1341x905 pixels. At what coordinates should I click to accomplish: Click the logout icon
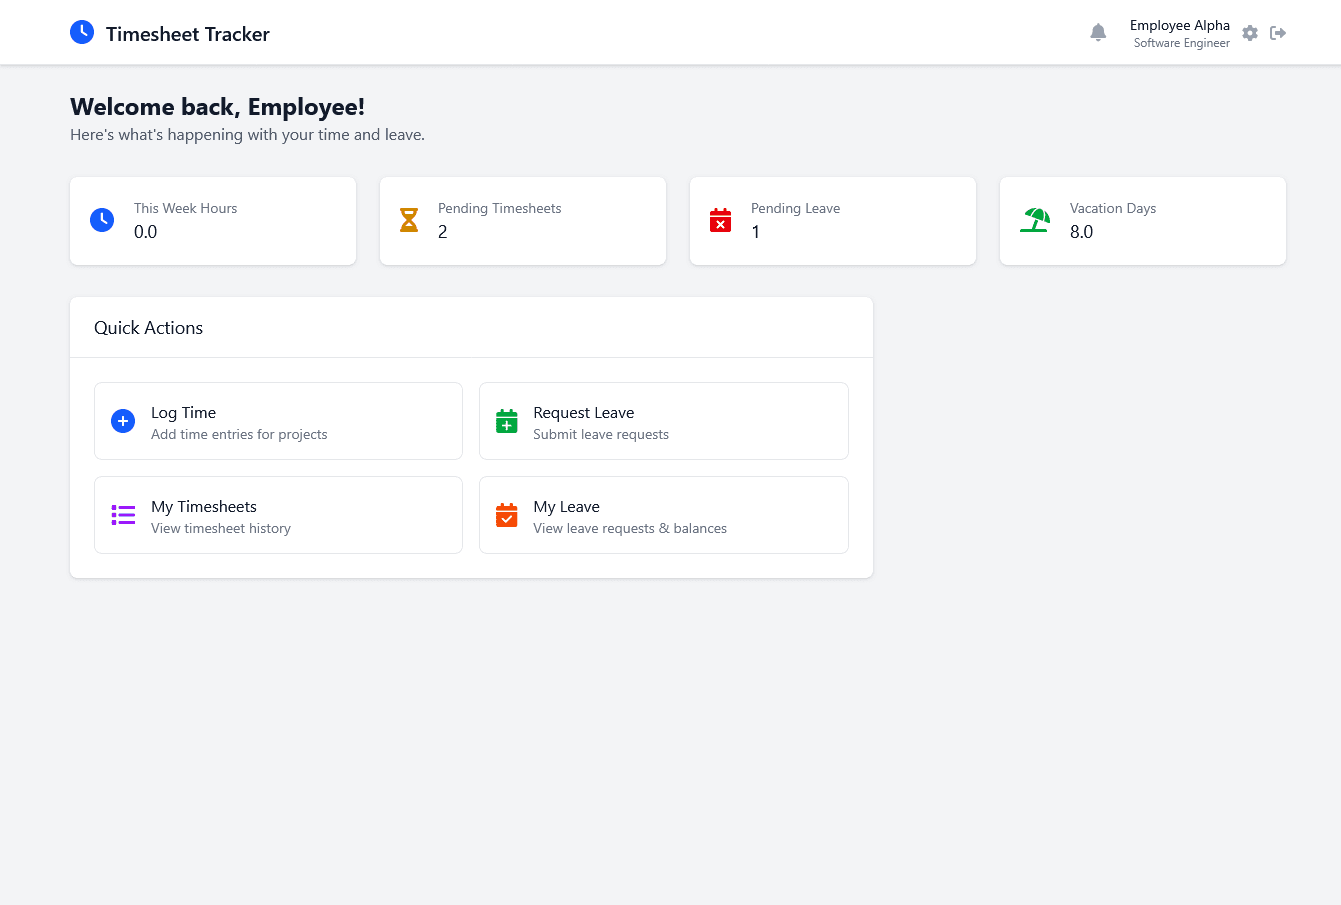coord(1278,32)
